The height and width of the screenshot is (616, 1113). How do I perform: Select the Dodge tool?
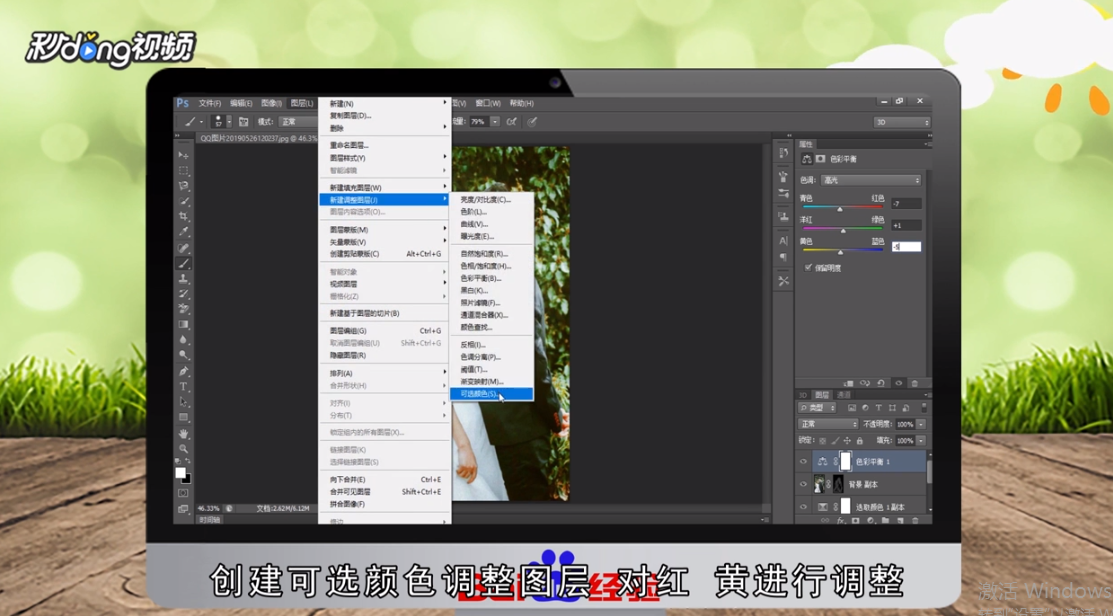183,355
